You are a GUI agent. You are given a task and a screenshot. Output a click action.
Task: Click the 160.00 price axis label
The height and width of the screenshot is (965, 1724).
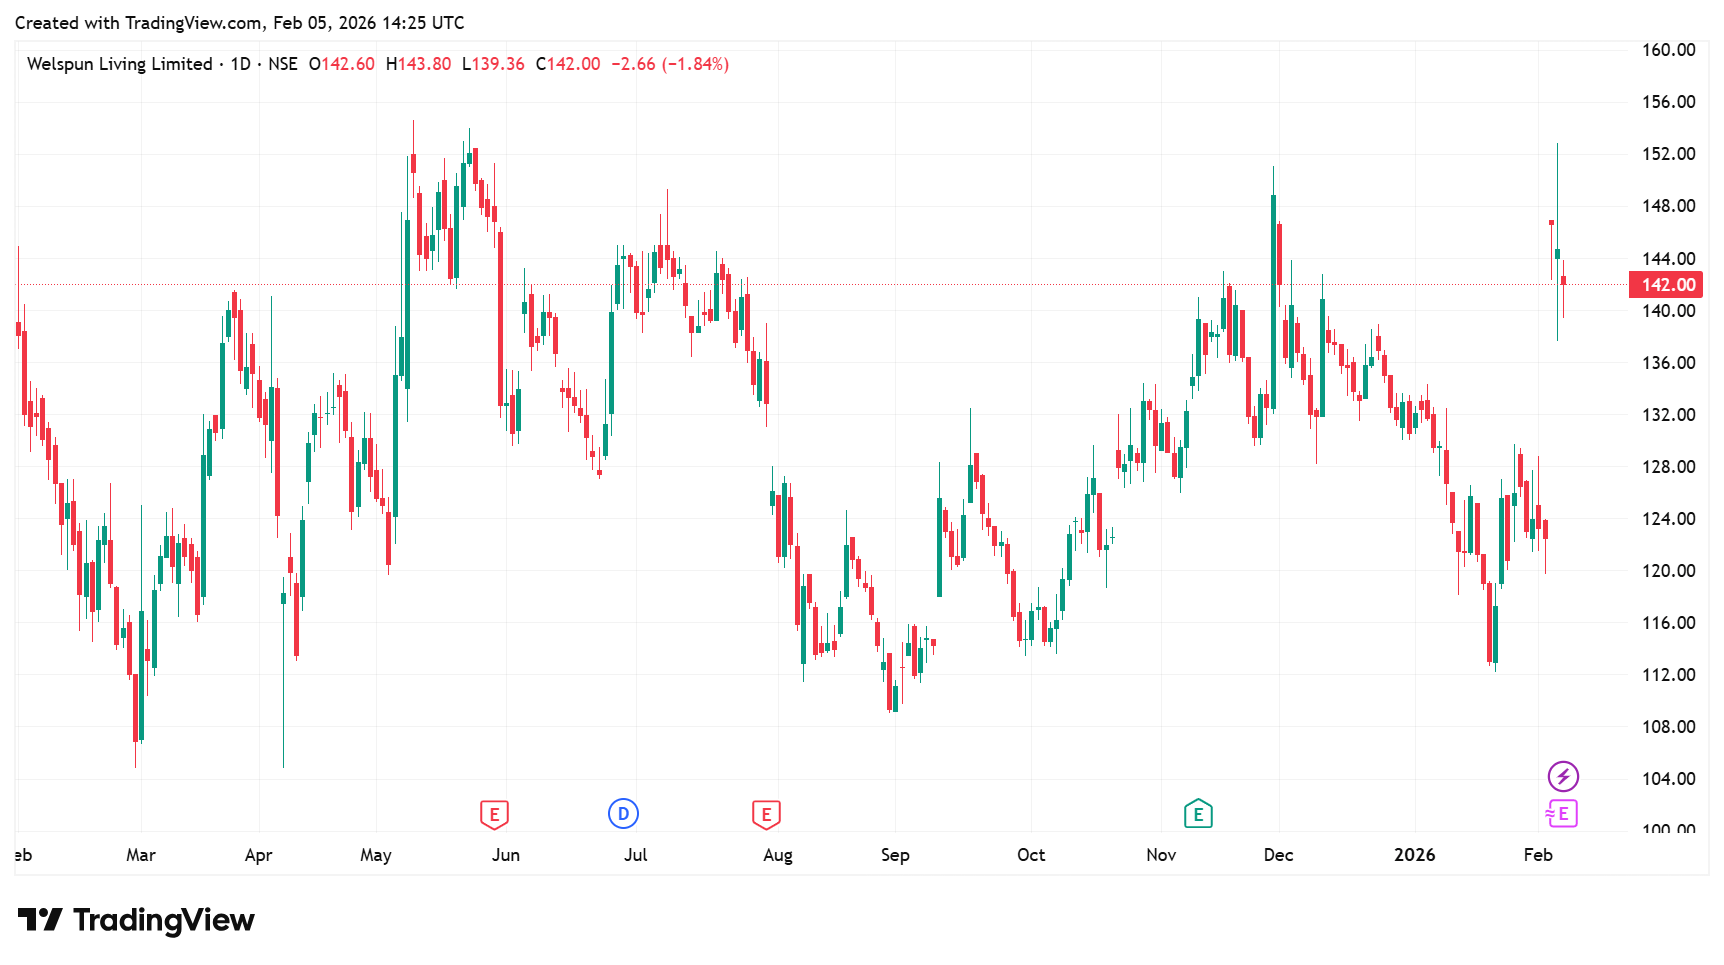coord(1668,50)
